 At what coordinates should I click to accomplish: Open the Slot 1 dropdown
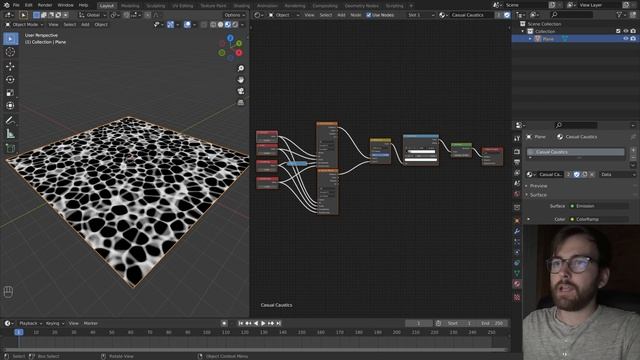(421, 15)
